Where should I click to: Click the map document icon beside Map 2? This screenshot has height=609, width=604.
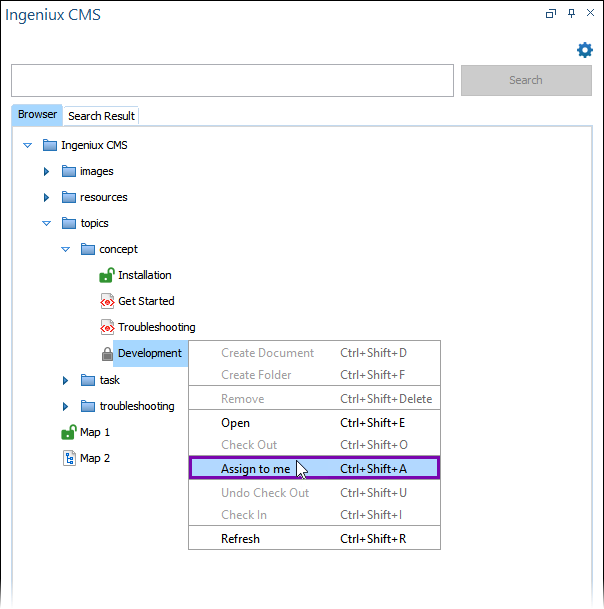point(69,458)
